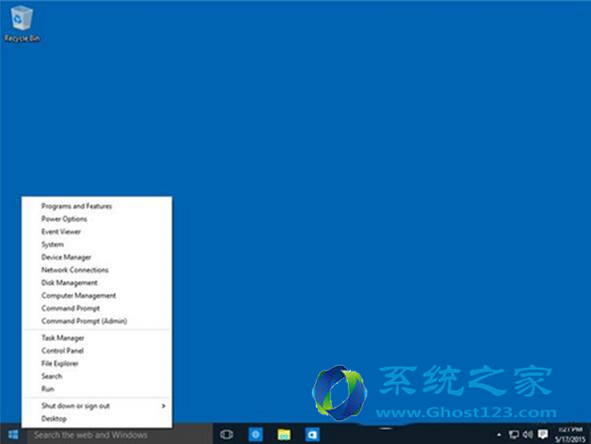
Task: Launch Disk Management
Action: click(x=97, y=283)
